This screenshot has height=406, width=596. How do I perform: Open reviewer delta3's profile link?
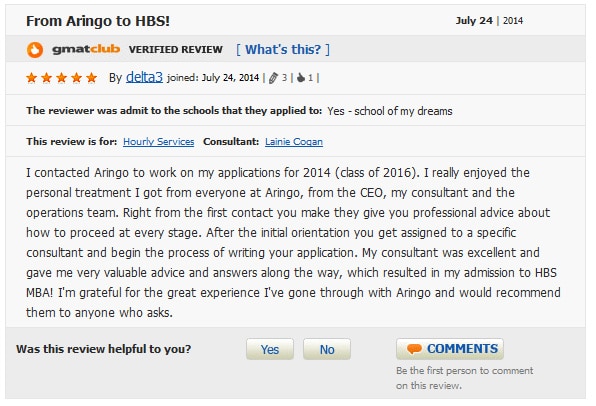coord(144,77)
